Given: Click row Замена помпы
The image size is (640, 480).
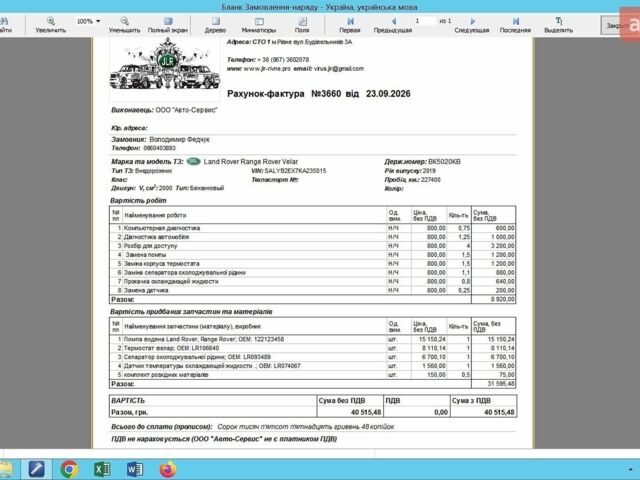Looking at the screenshot, I should 313,255.
